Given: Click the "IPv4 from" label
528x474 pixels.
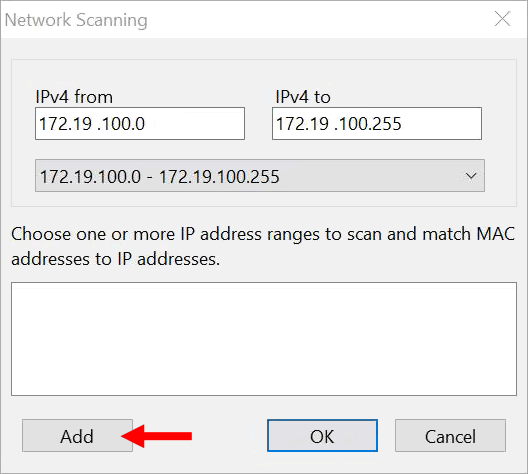Looking at the screenshot, I should [x=74, y=97].
